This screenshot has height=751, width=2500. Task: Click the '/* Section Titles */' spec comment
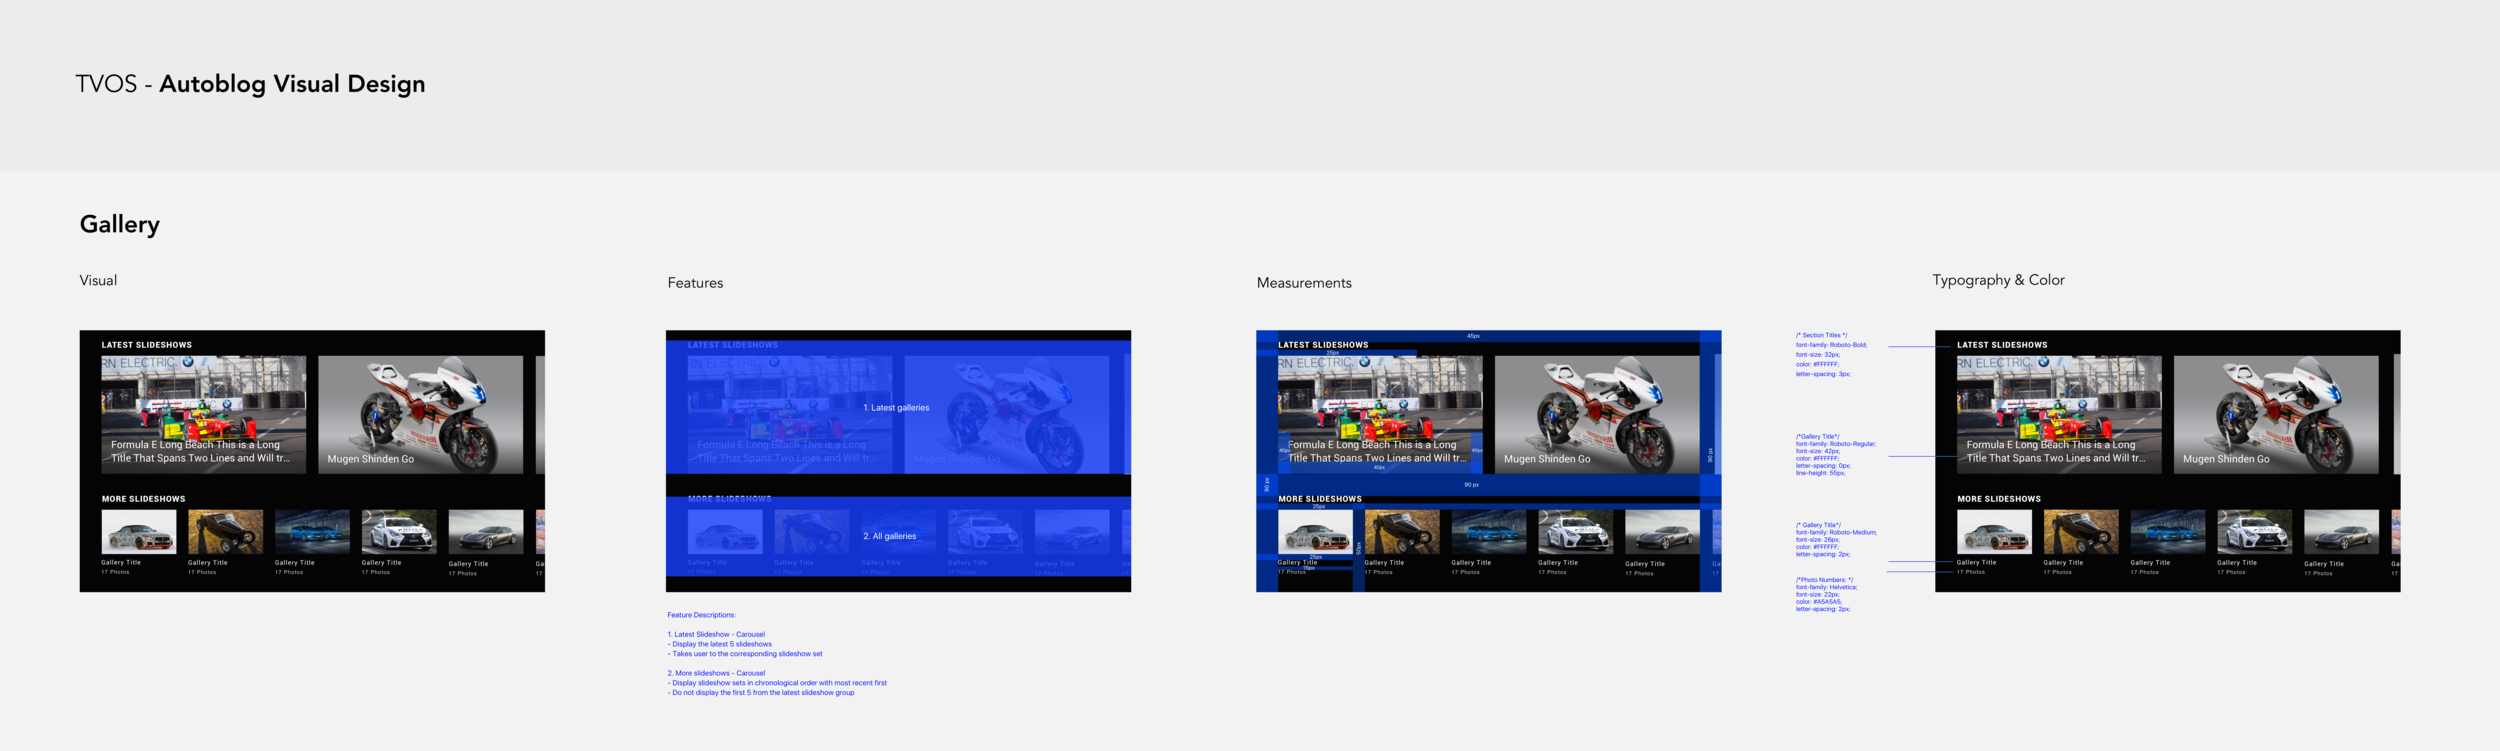click(1822, 335)
